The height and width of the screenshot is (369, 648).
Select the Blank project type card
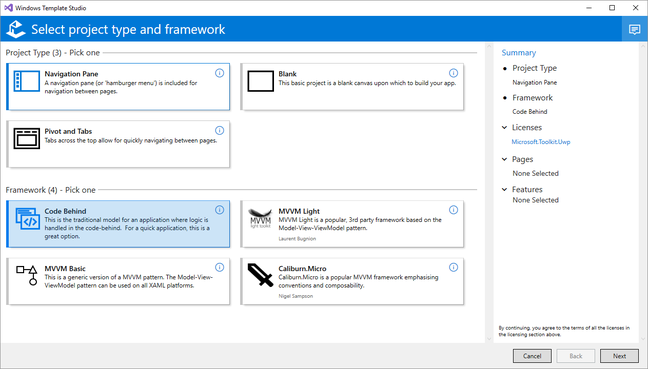click(x=352, y=87)
